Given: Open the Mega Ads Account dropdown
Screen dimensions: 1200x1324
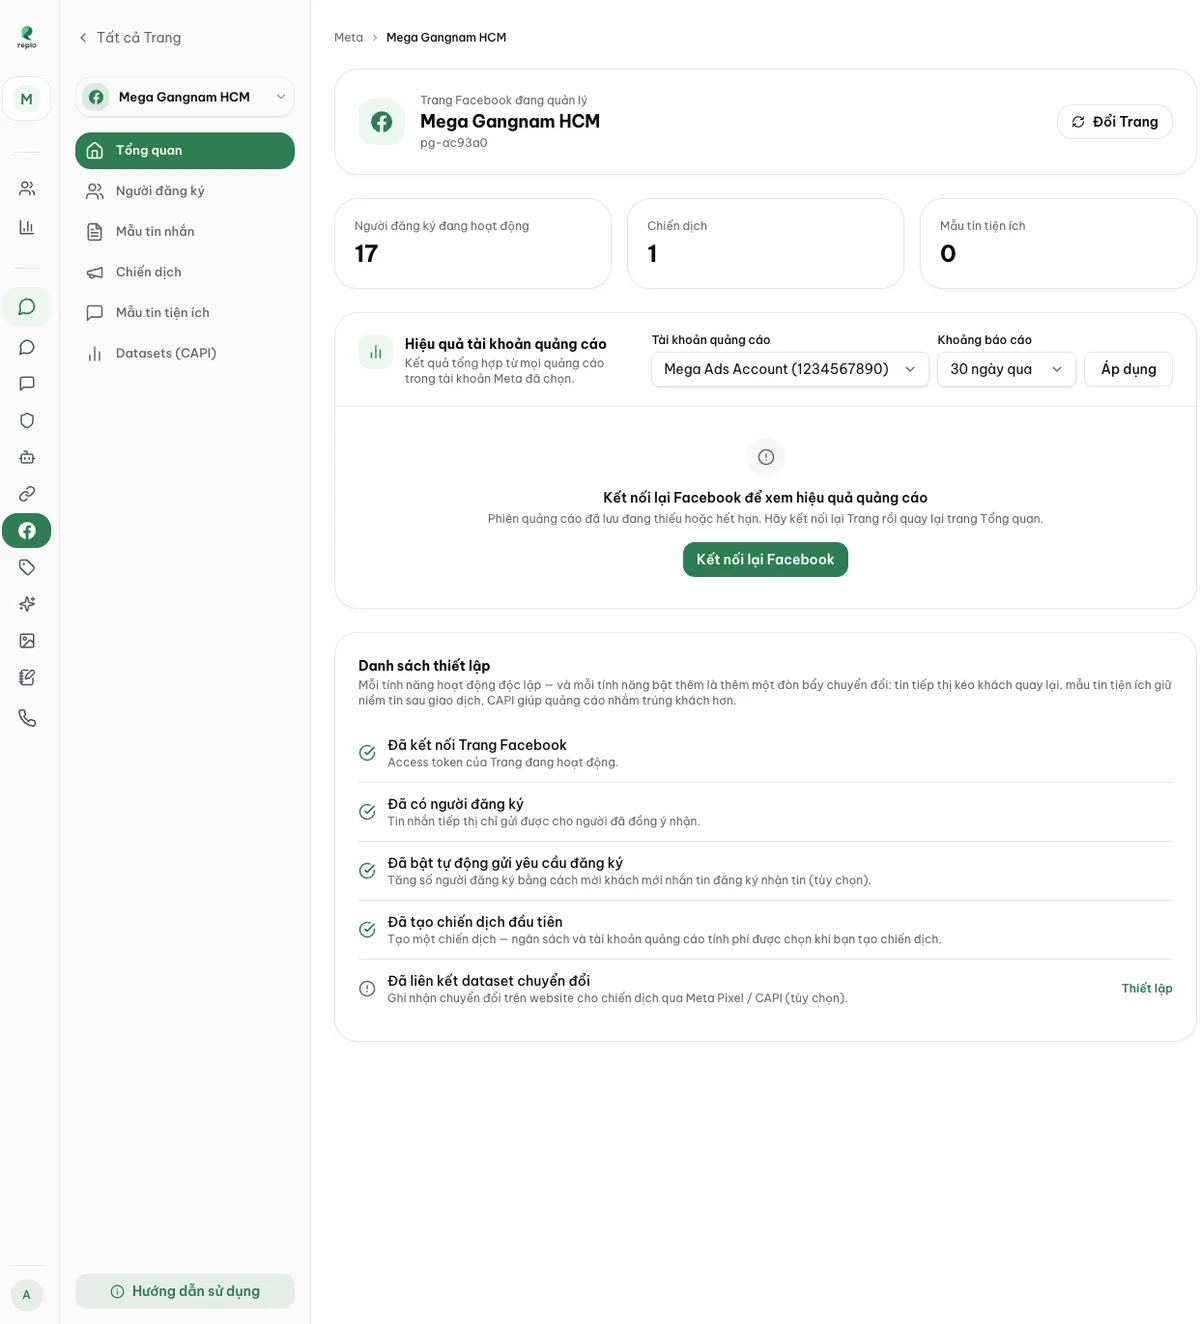Looking at the screenshot, I should [790, 369].
